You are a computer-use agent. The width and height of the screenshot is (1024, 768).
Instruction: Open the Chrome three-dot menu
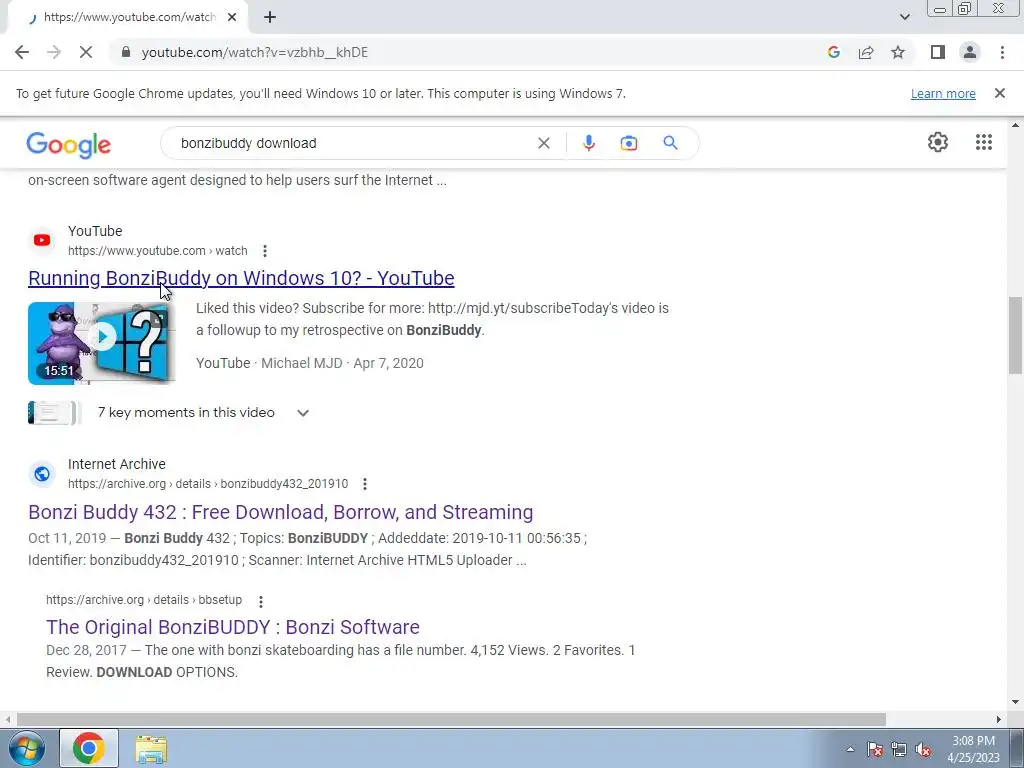click(x=1002, y=52)
